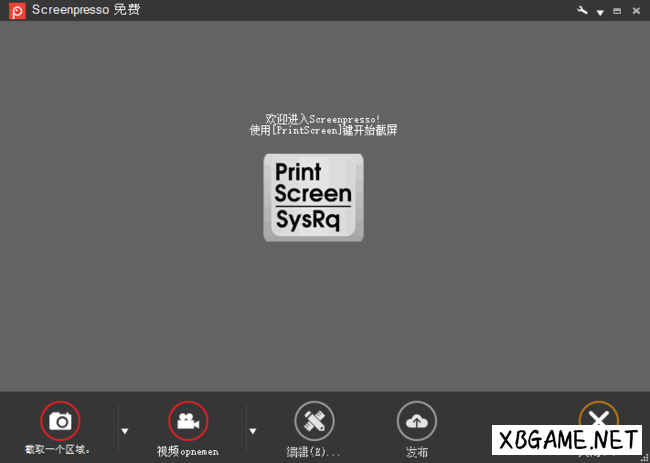Expand the capture region options arrow
Image resolution: width=650 pixels, height=463 pixels.
pyautogui.click(x=125, y=431)
